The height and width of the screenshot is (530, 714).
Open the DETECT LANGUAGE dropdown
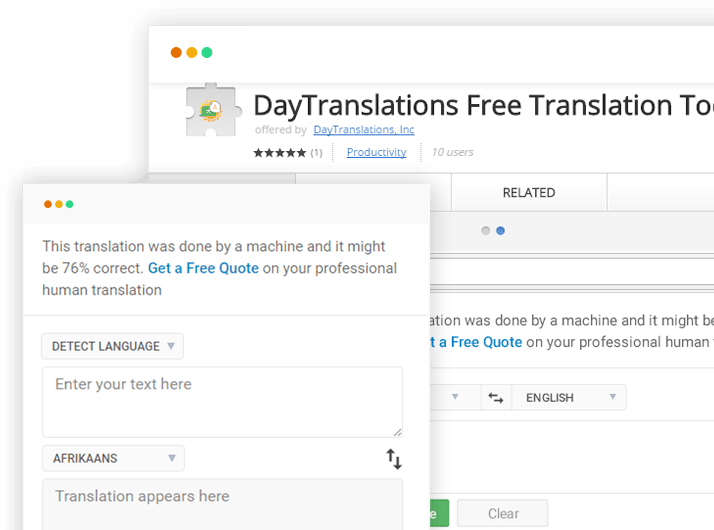112,346
